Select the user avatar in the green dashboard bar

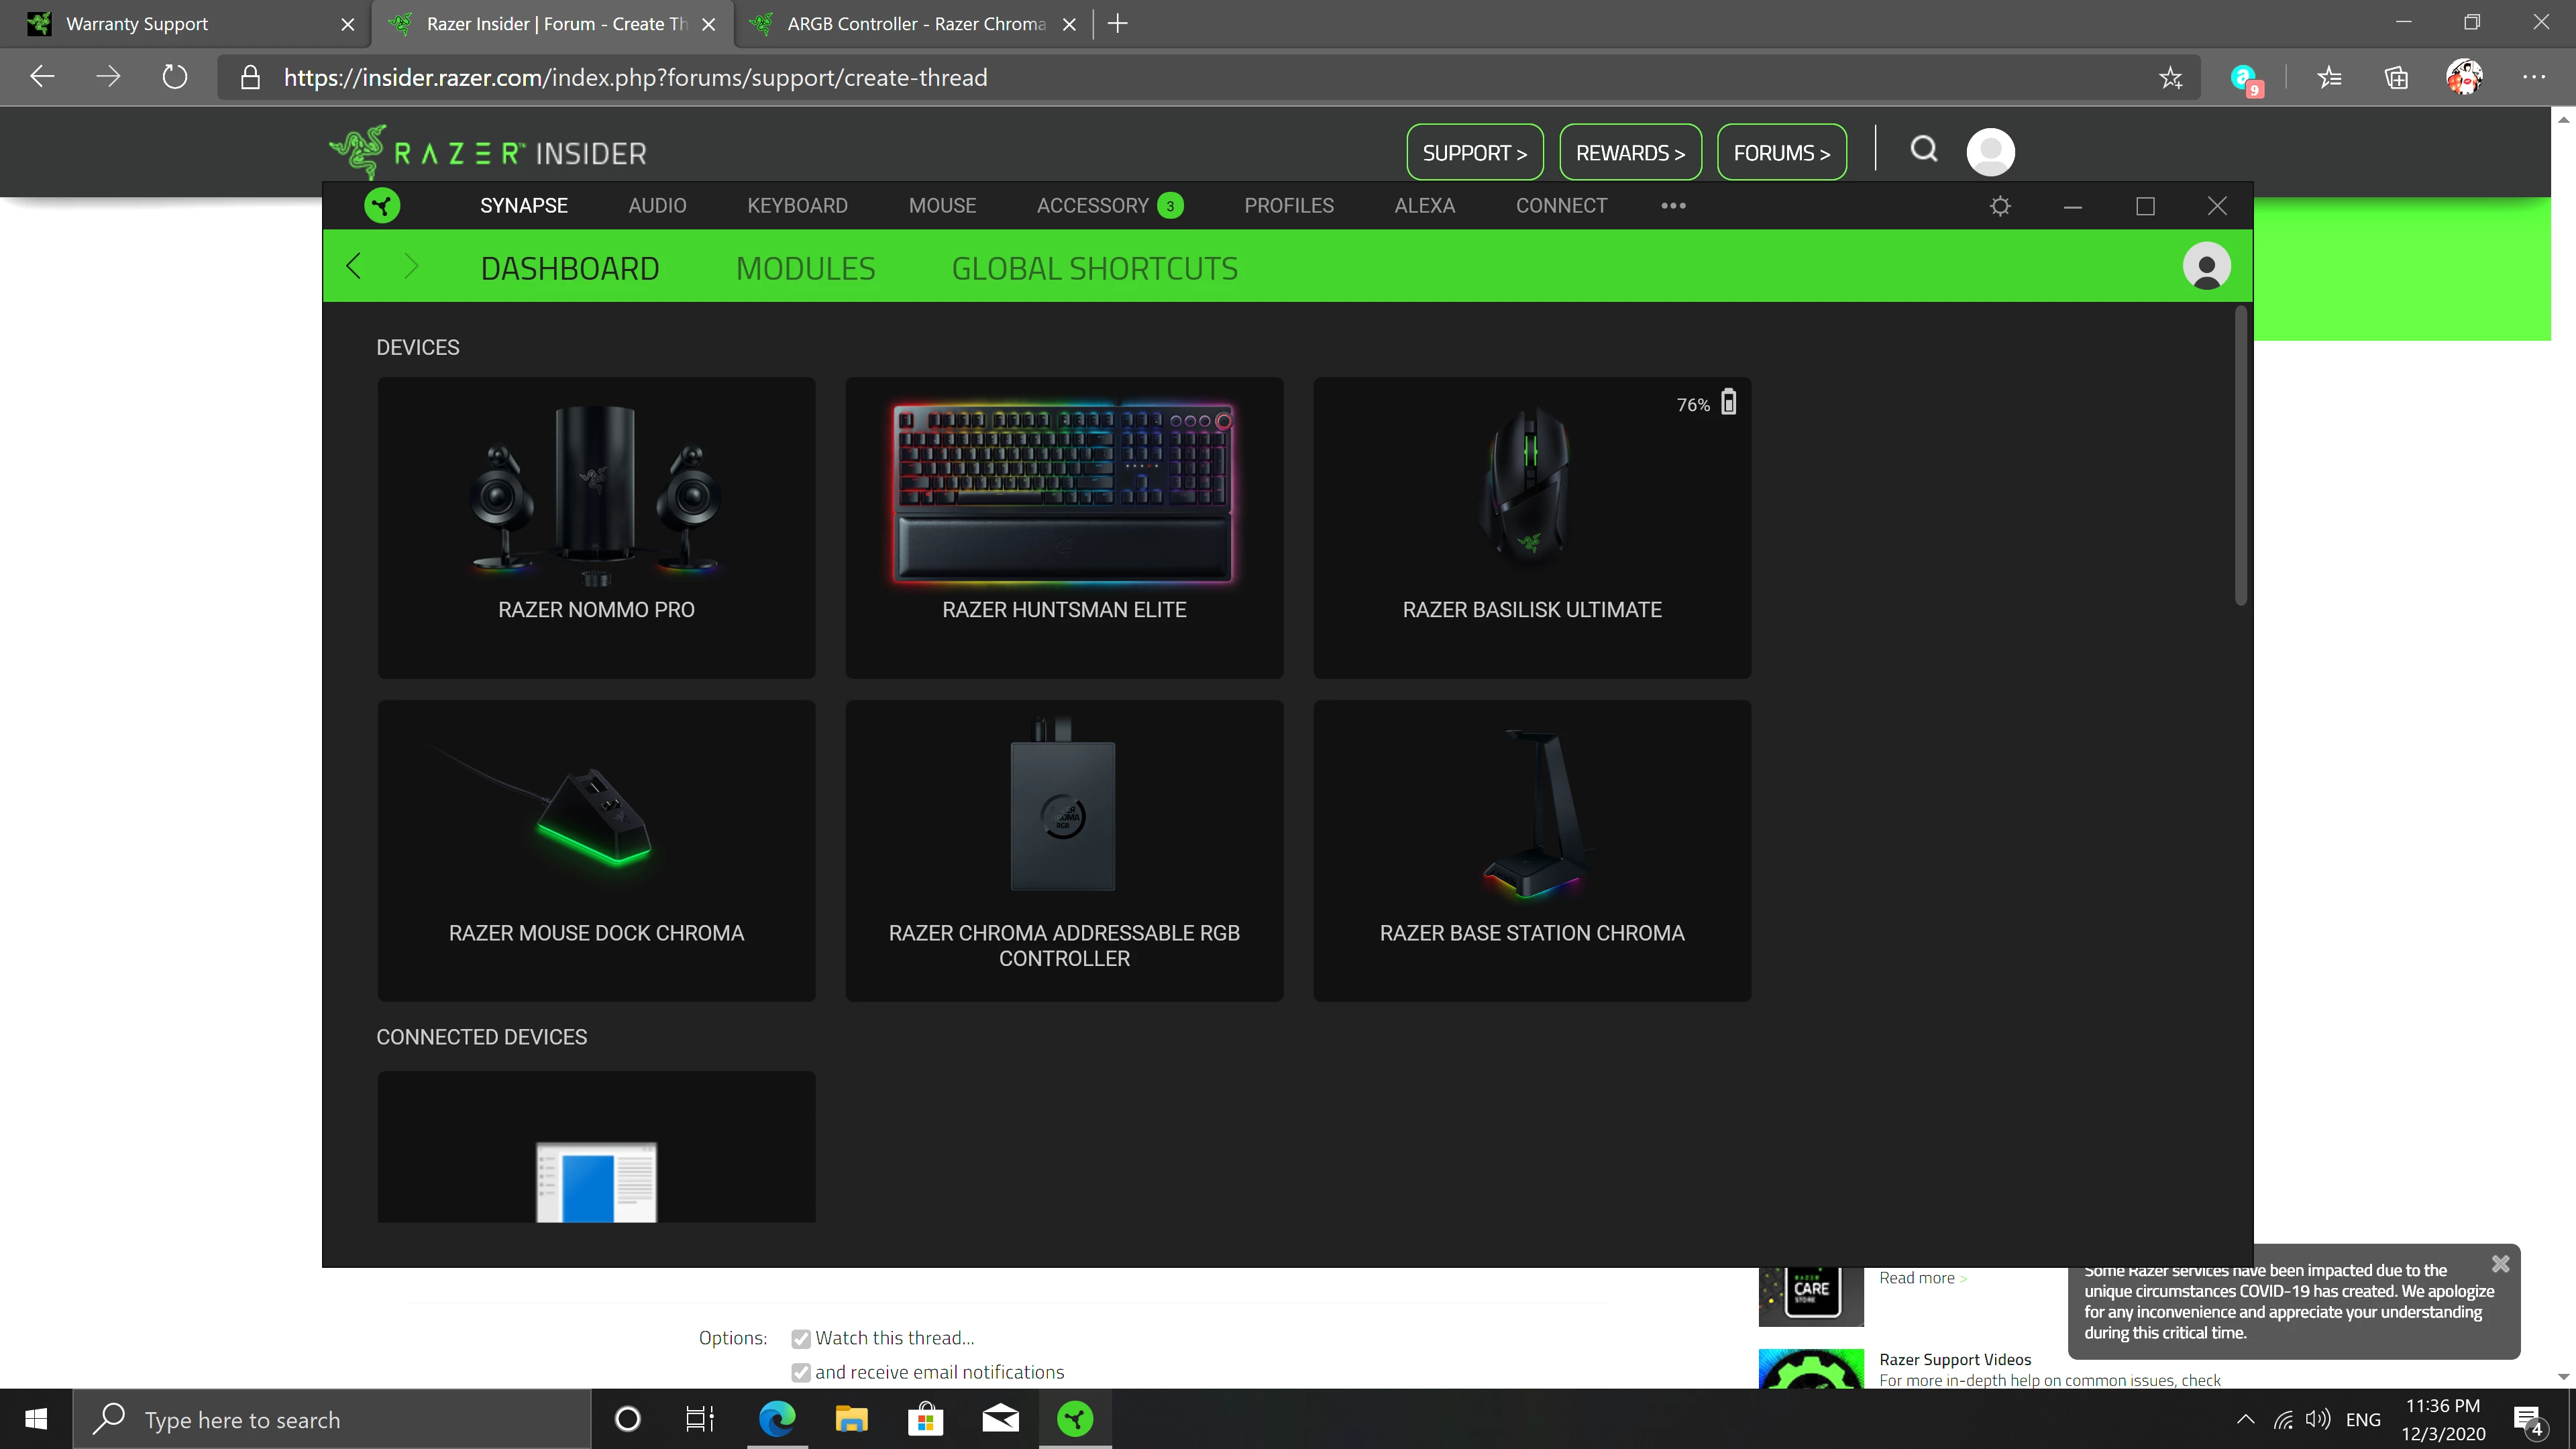pos(2206,266)
